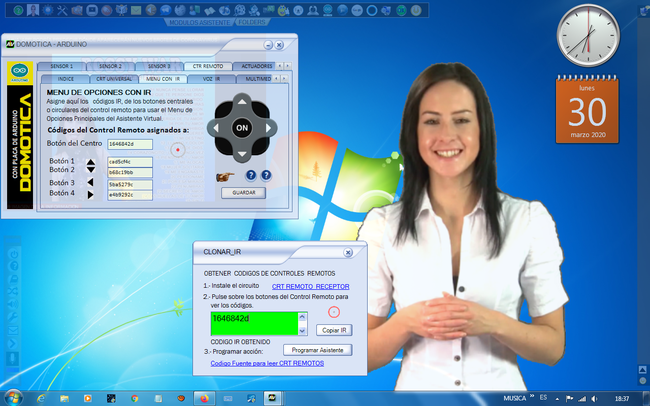
Task: Open the MODULOS ASISTENTE tab under top toolbar
Action: click(199, 22)
